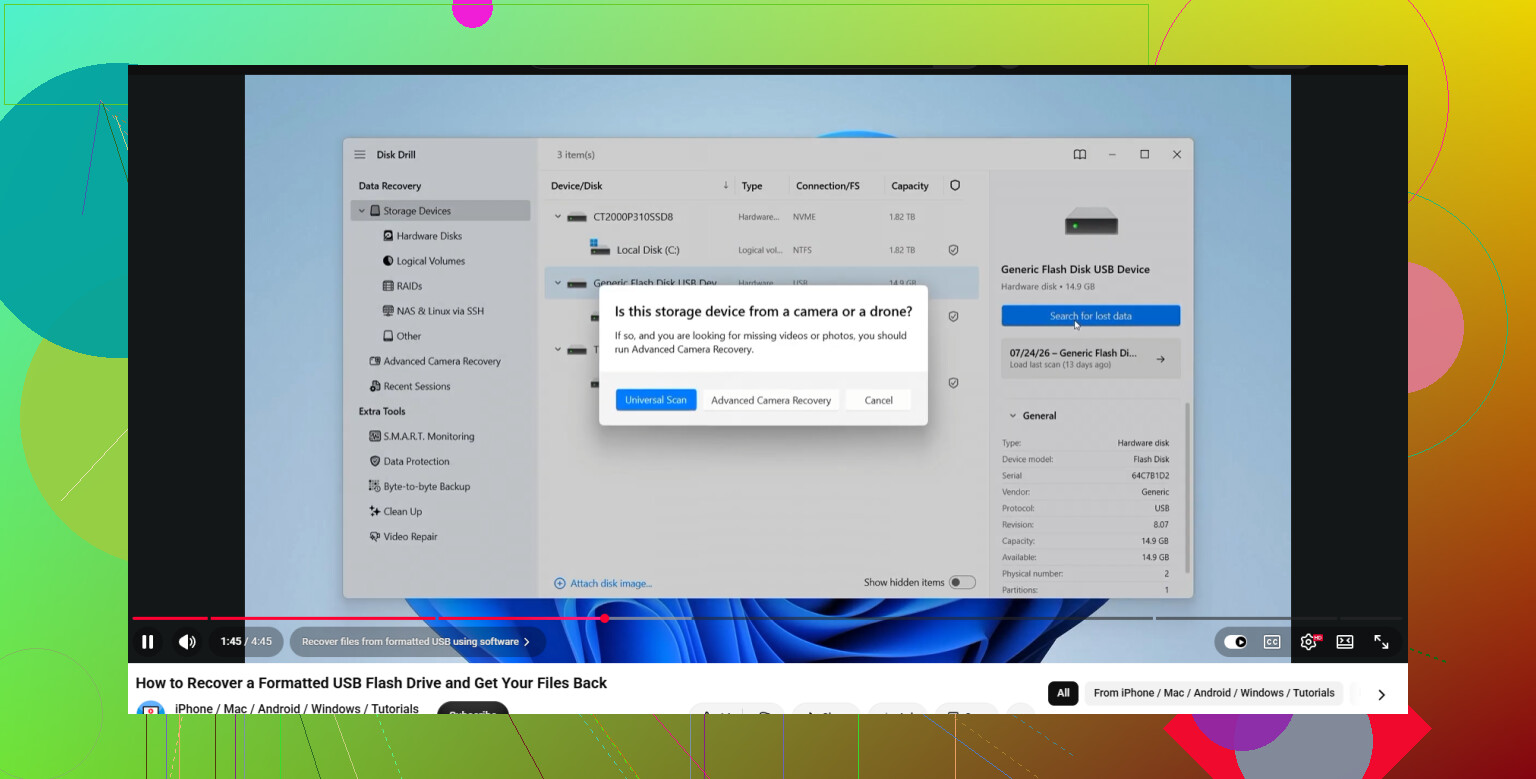Viewport: 1536px width, 779px height.
Task: Open YouTube player settings gear
Action: click(1309, 642)
